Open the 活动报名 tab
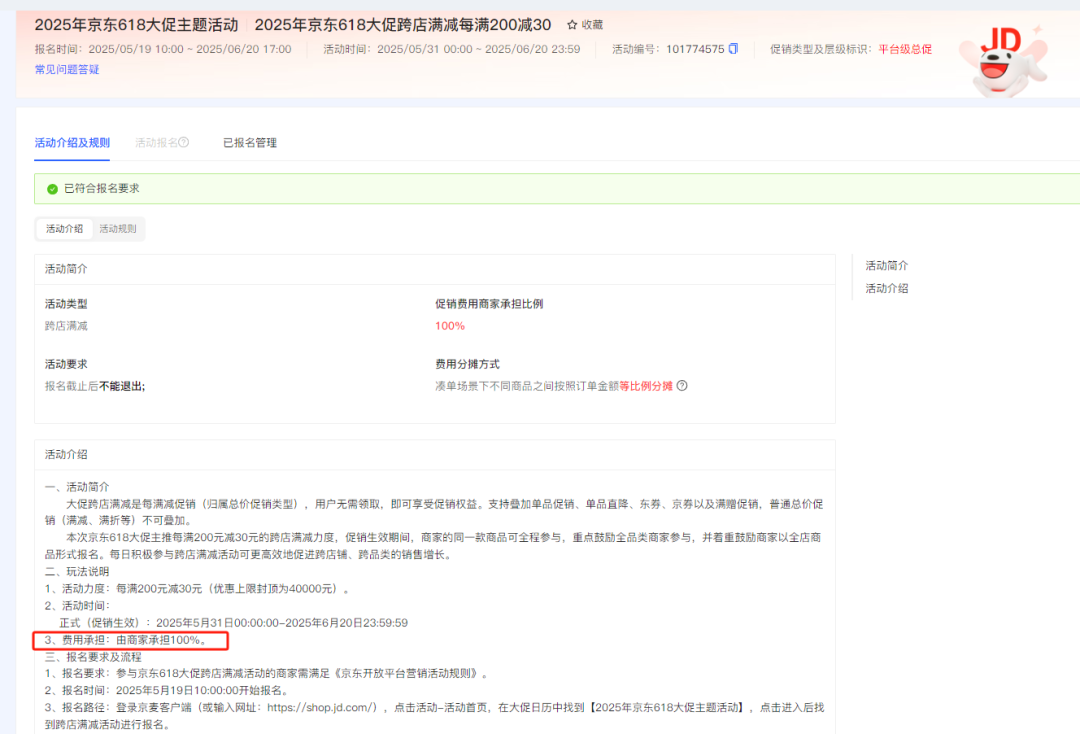Viewport: 1080px width, 734px height. [x=158, y=142]
